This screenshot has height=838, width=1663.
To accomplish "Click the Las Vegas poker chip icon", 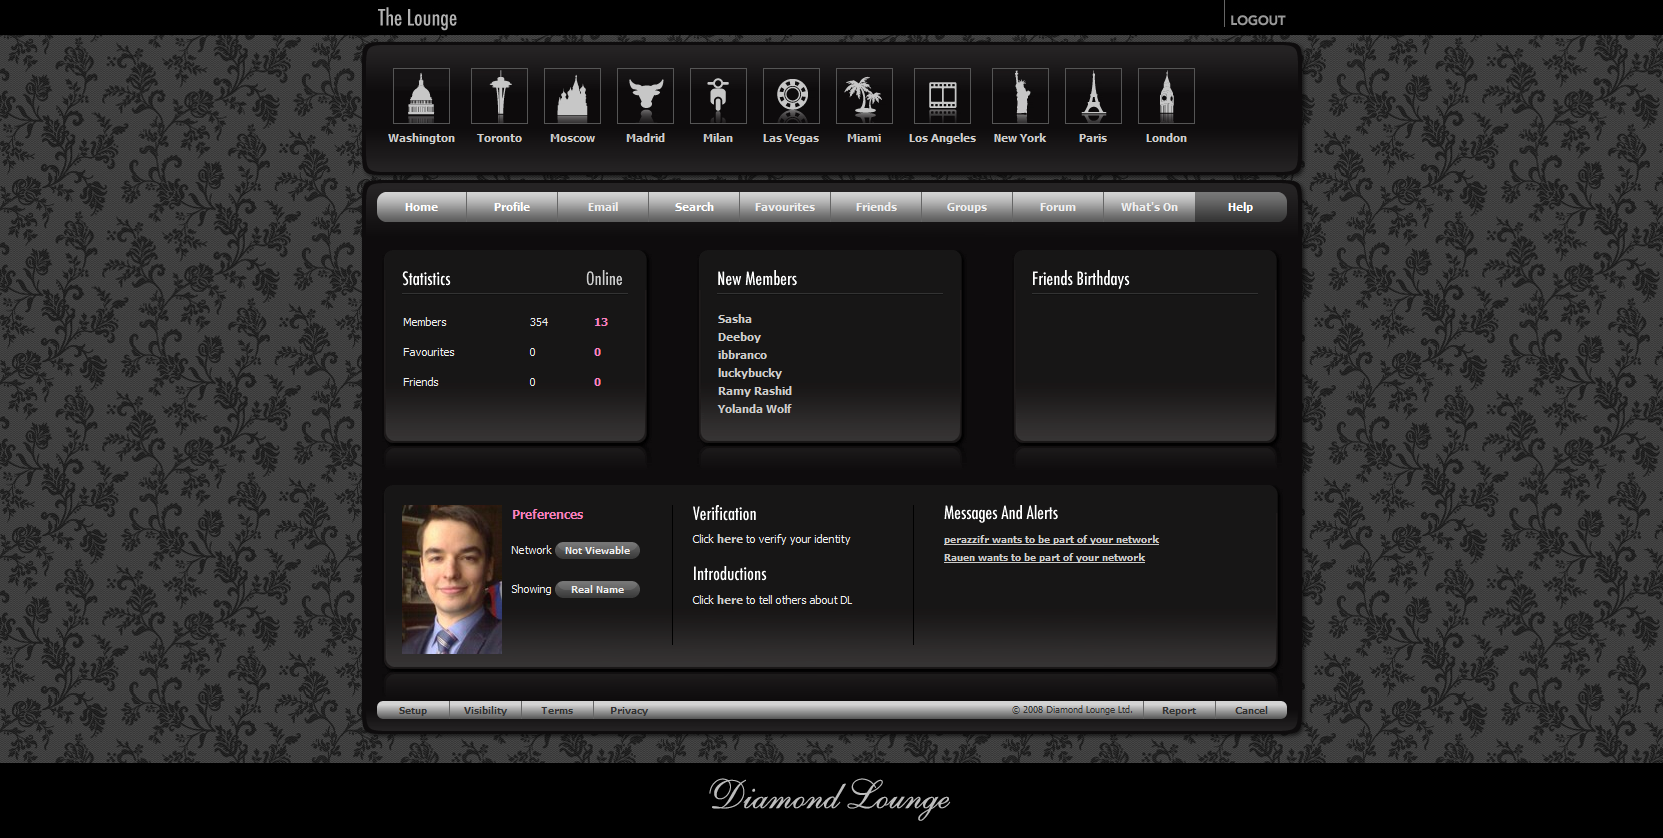I will [791, 96].
